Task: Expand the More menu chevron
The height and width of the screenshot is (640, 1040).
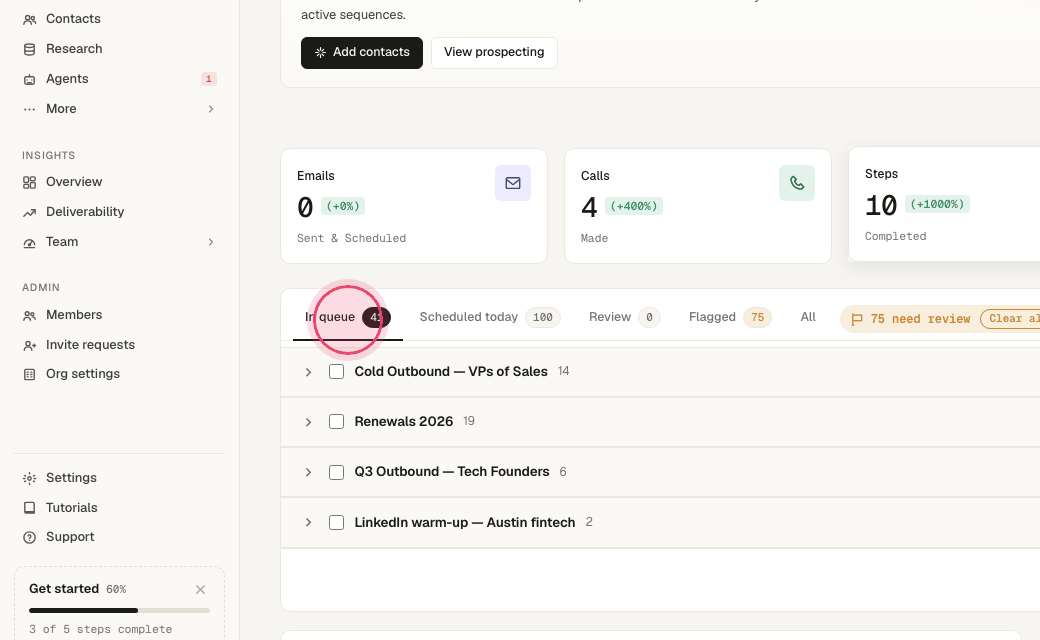Action: pyautogui.click(x=211, y=109)
